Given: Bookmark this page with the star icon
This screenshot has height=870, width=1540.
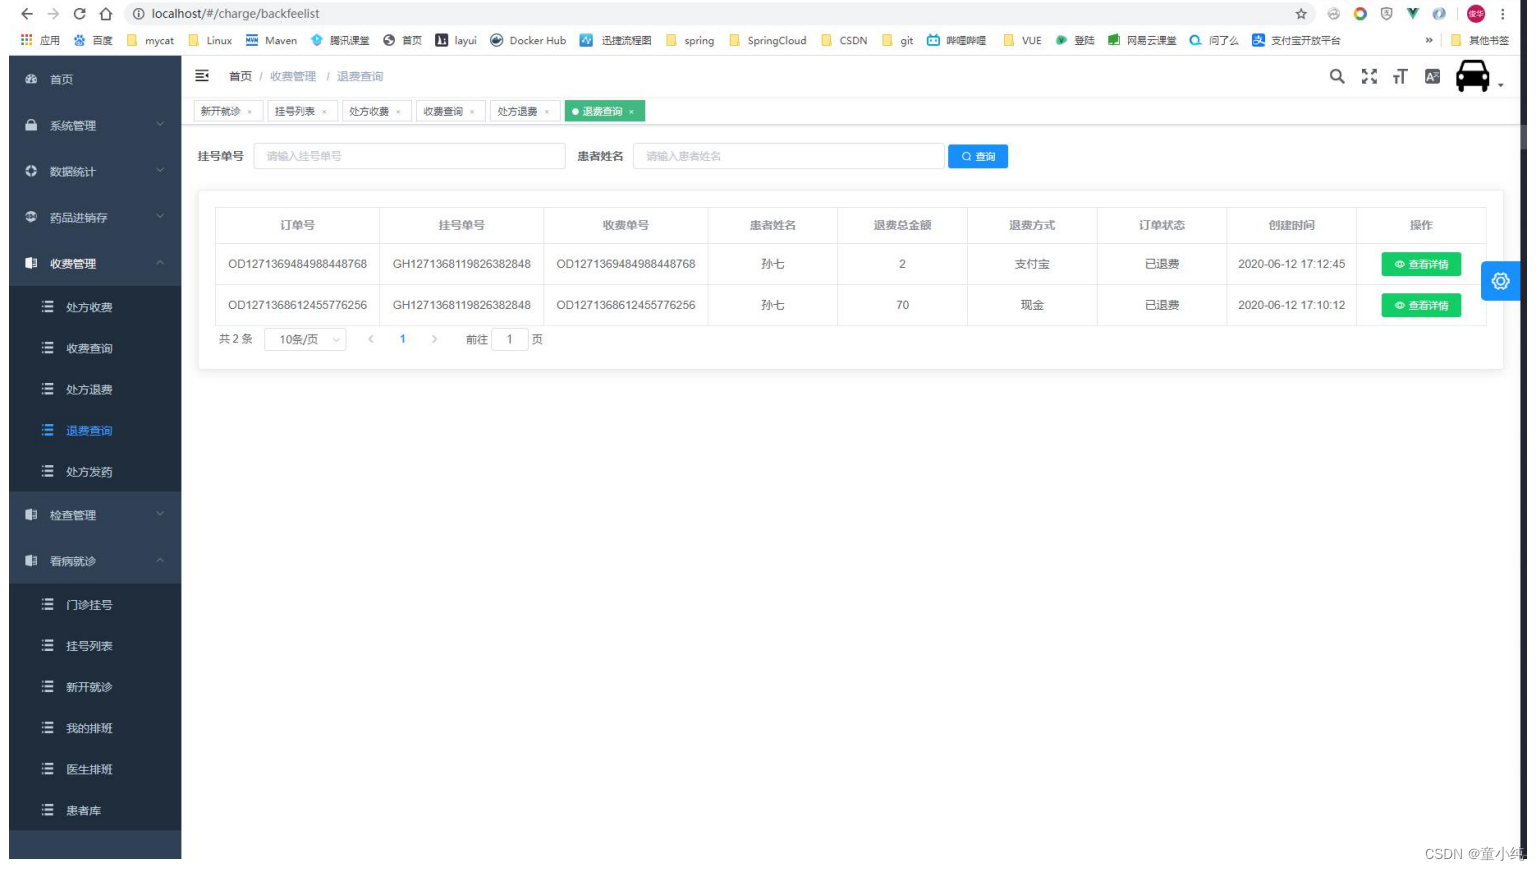Looking at the screenshot, I should (x=1301, y=14).
